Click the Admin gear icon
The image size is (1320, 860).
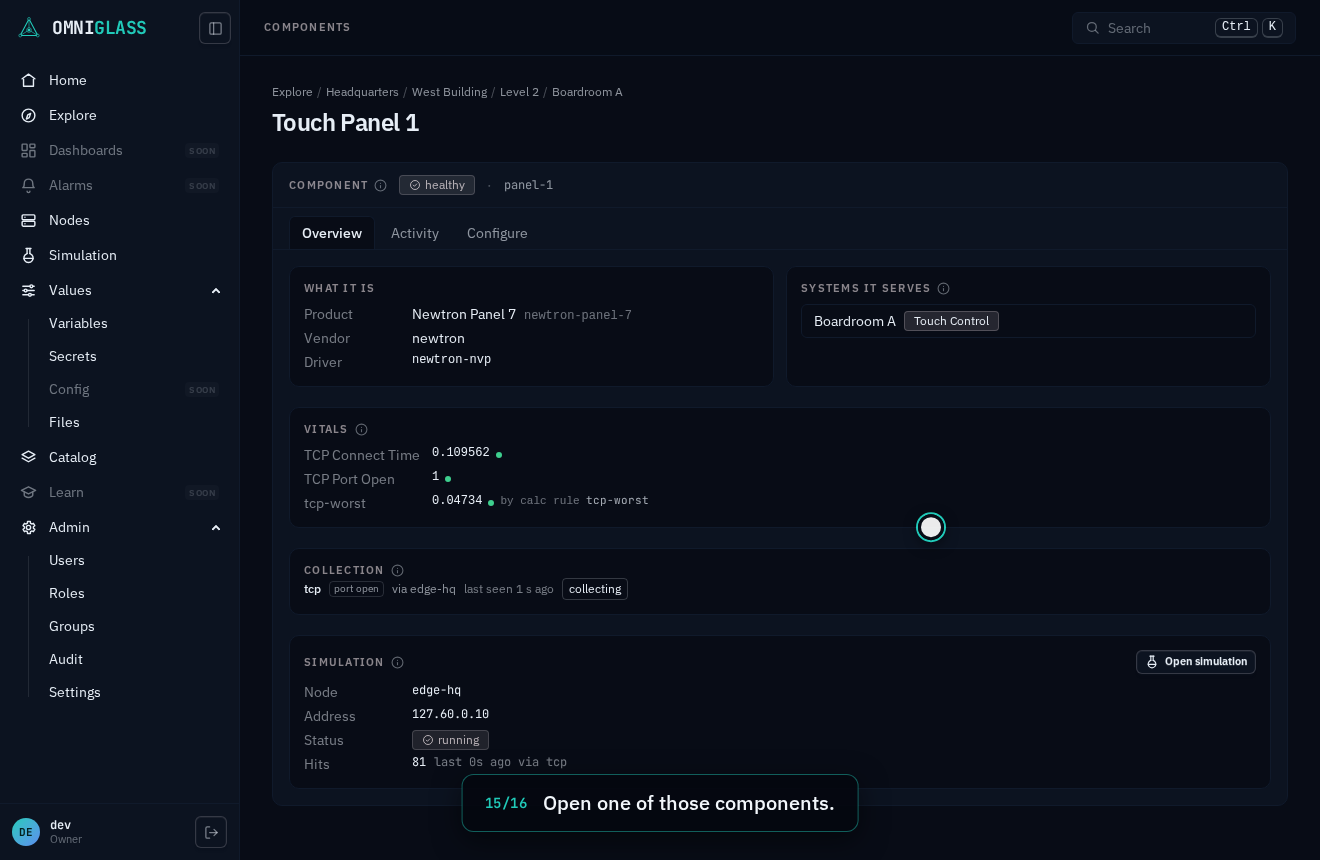(29, 527)
